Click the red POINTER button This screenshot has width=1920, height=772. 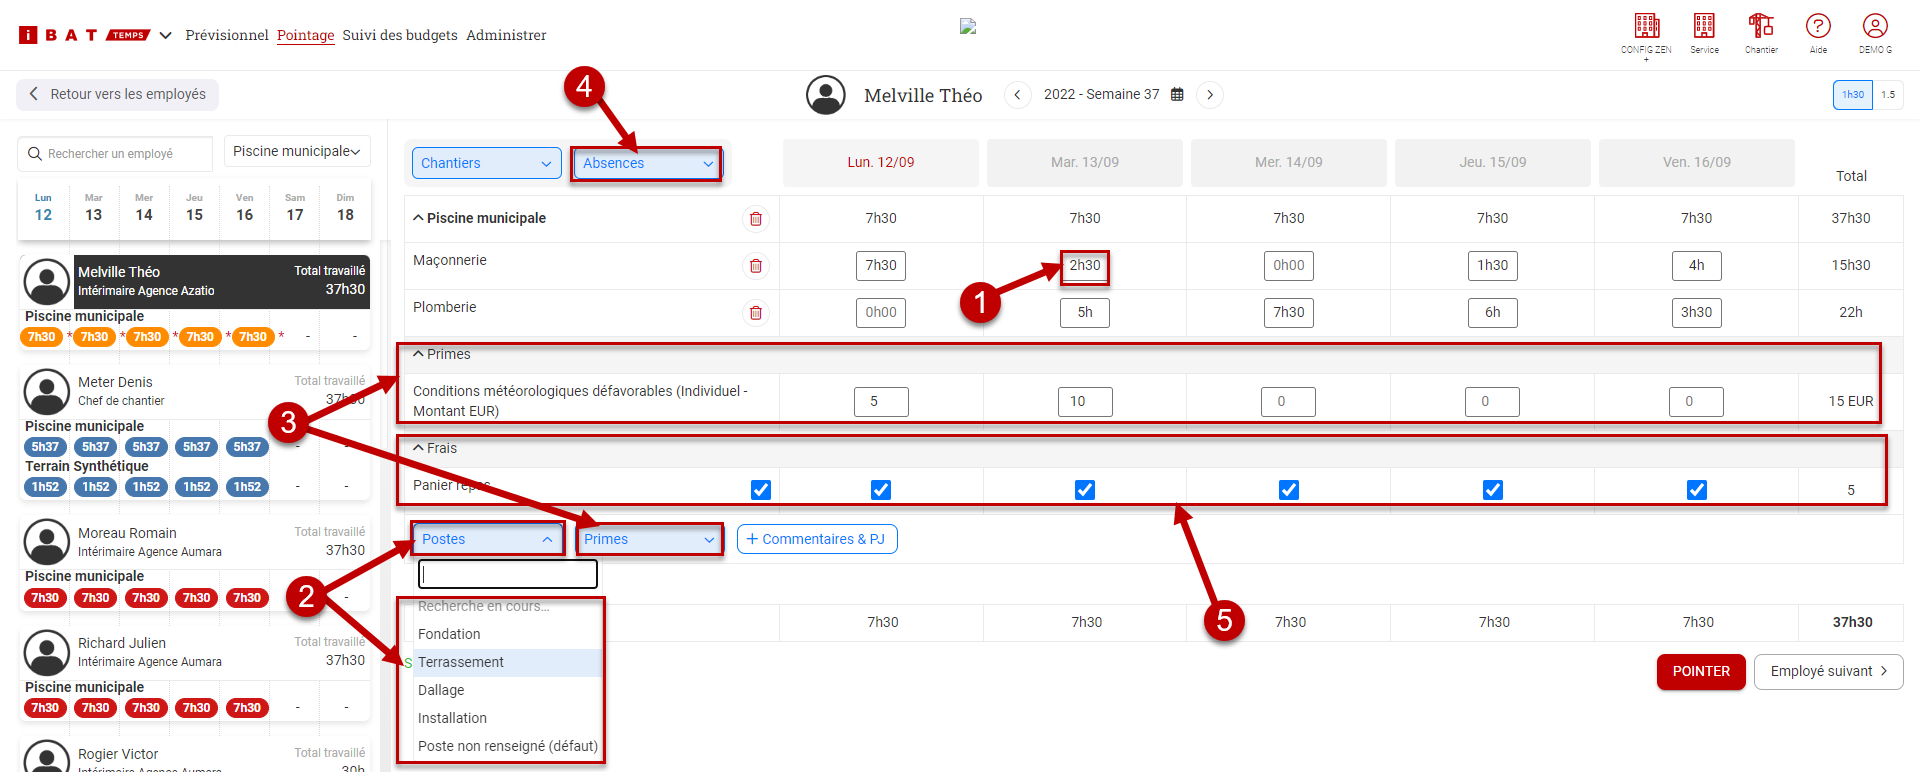coord(1701,671)
